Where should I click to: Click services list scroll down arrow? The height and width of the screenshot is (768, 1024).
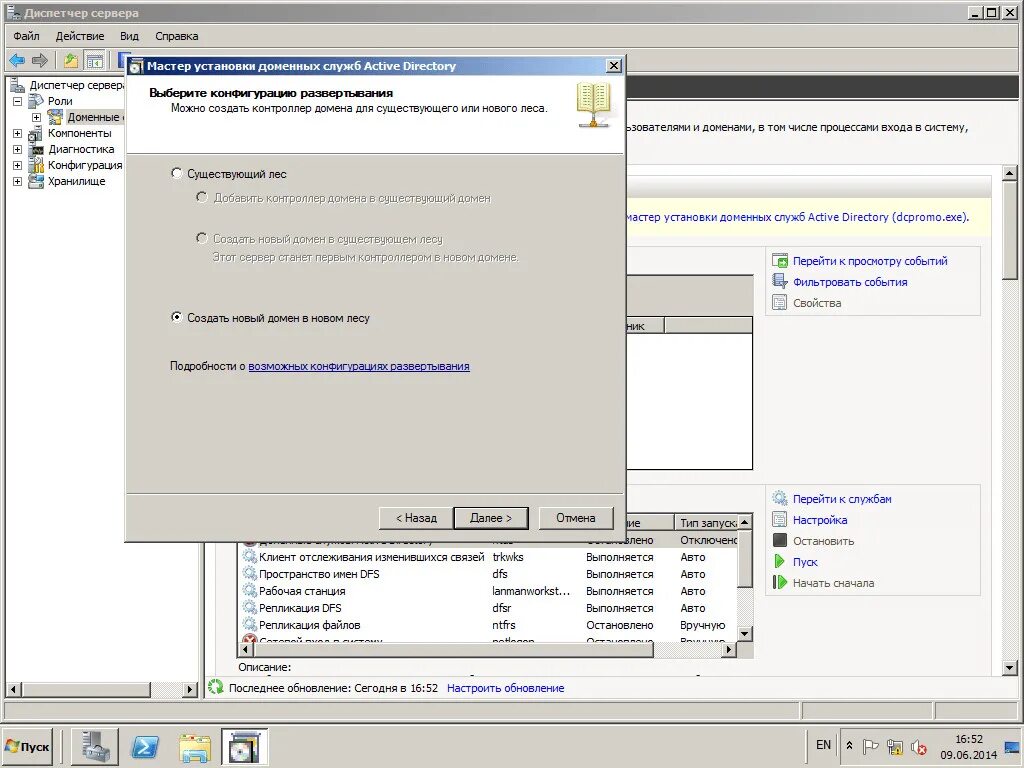[745, 633]
